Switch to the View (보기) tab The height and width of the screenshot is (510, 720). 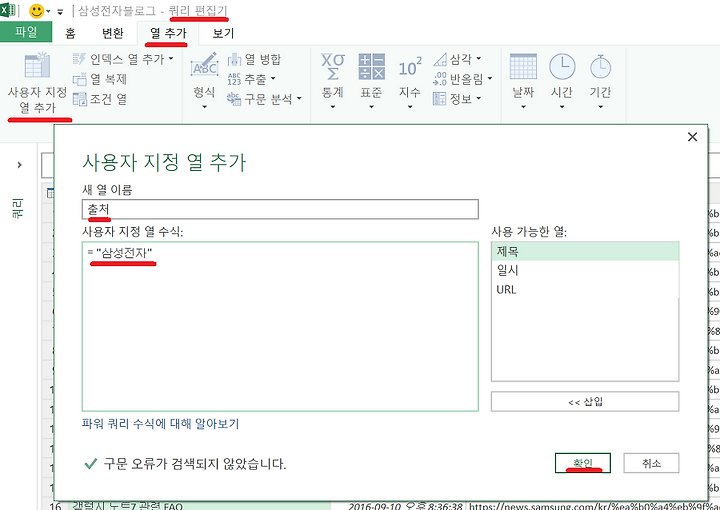pyautogui.click(x=223, y=33)
